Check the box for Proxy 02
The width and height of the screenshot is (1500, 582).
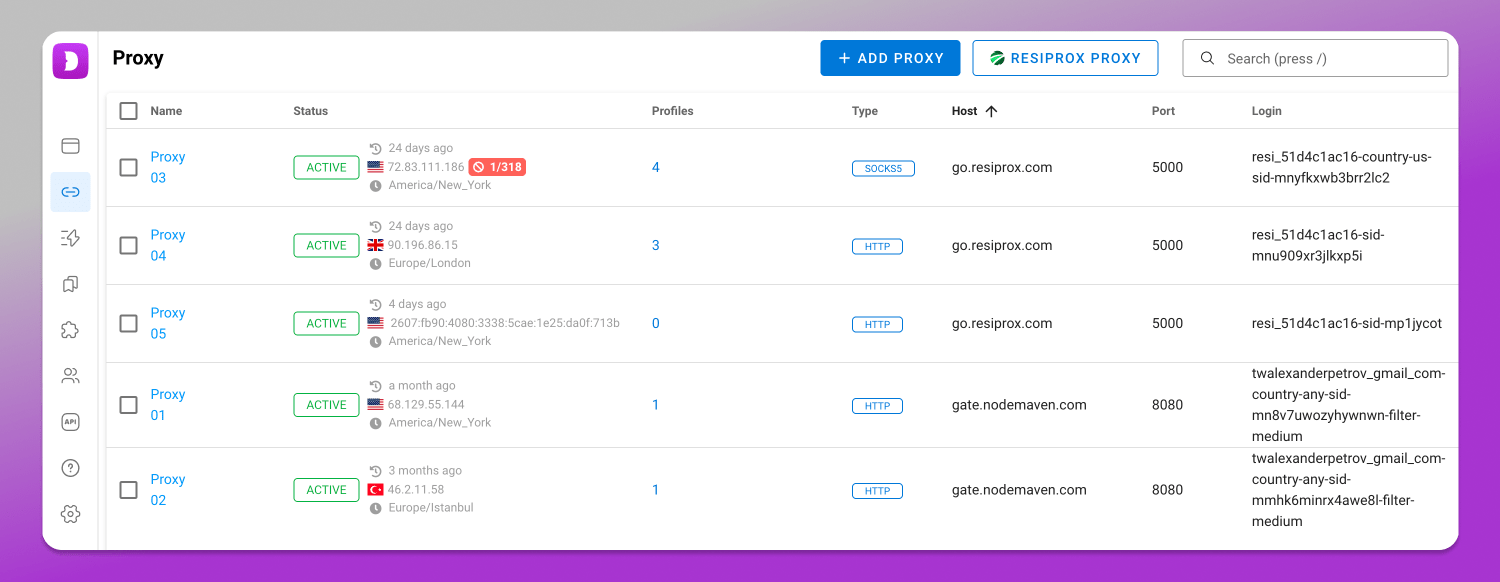[x=128, y=490]
